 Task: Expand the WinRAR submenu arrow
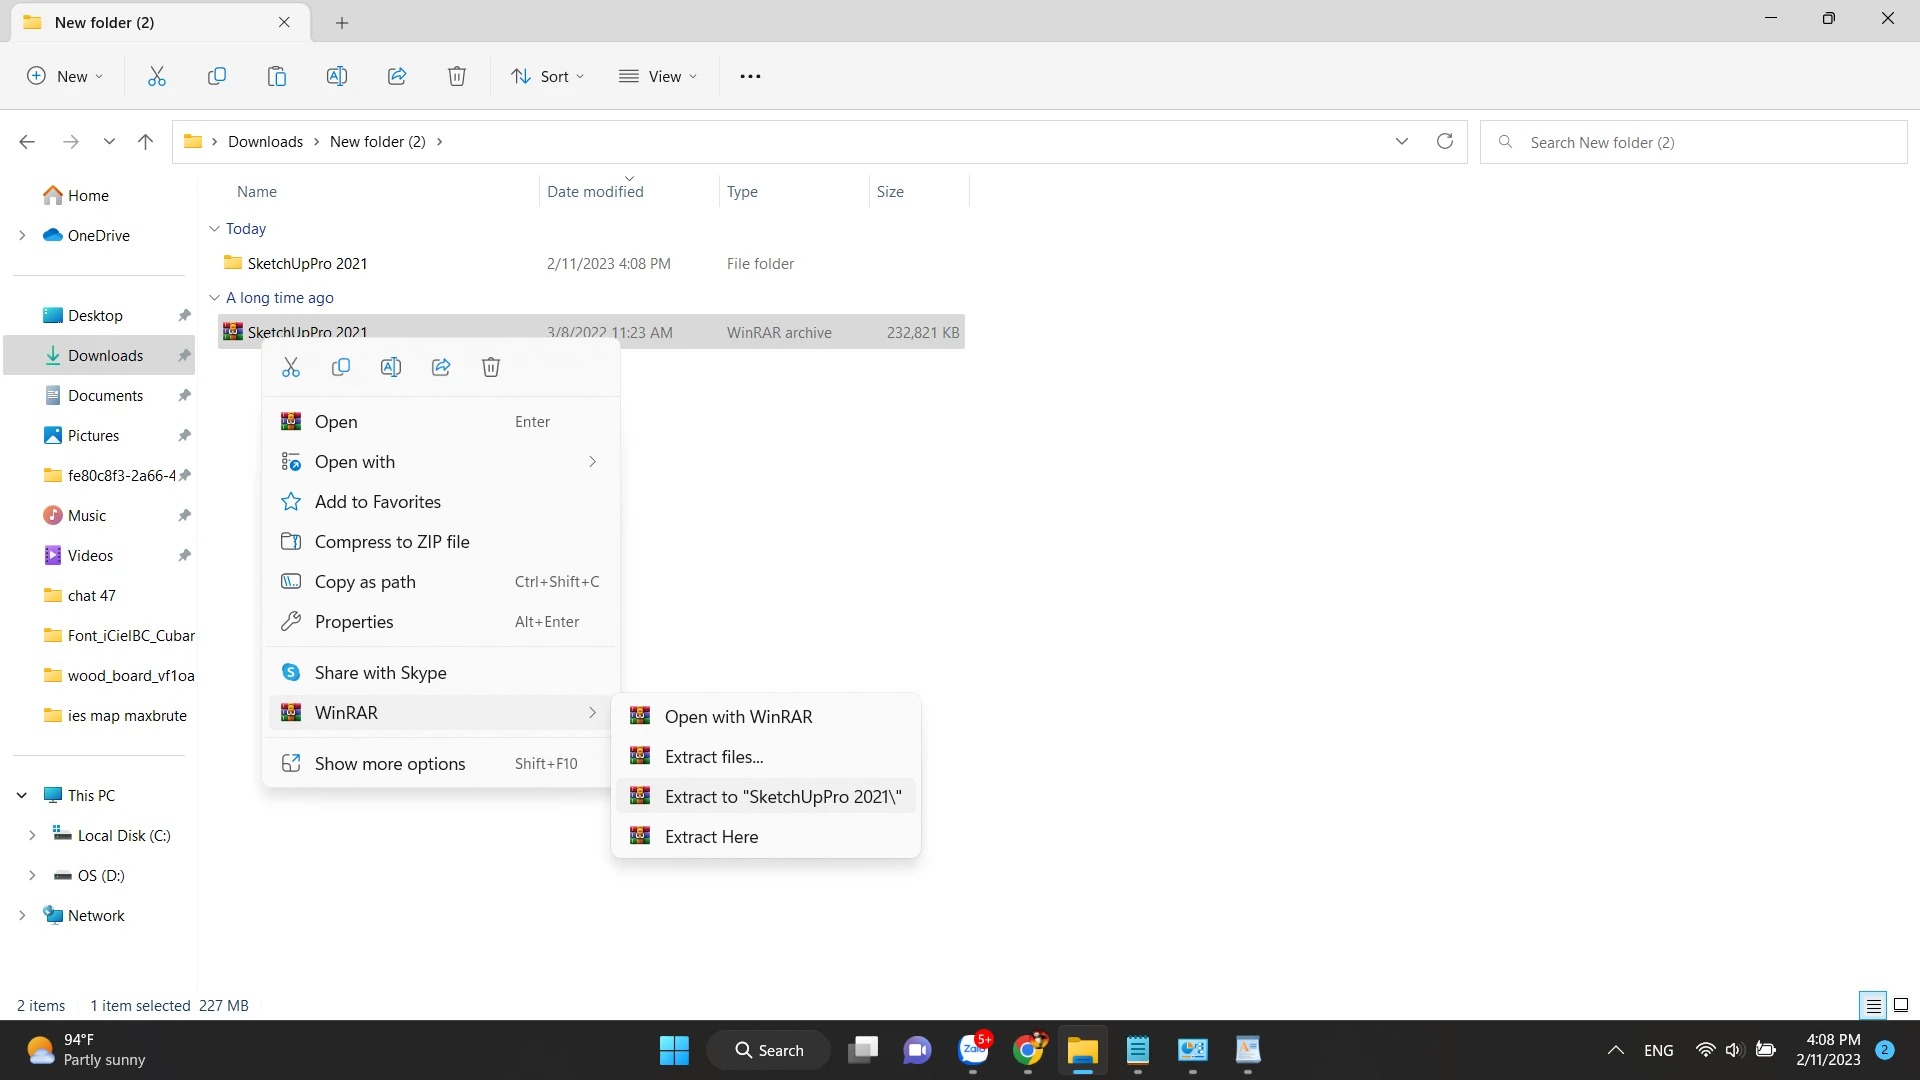[592, 712]
